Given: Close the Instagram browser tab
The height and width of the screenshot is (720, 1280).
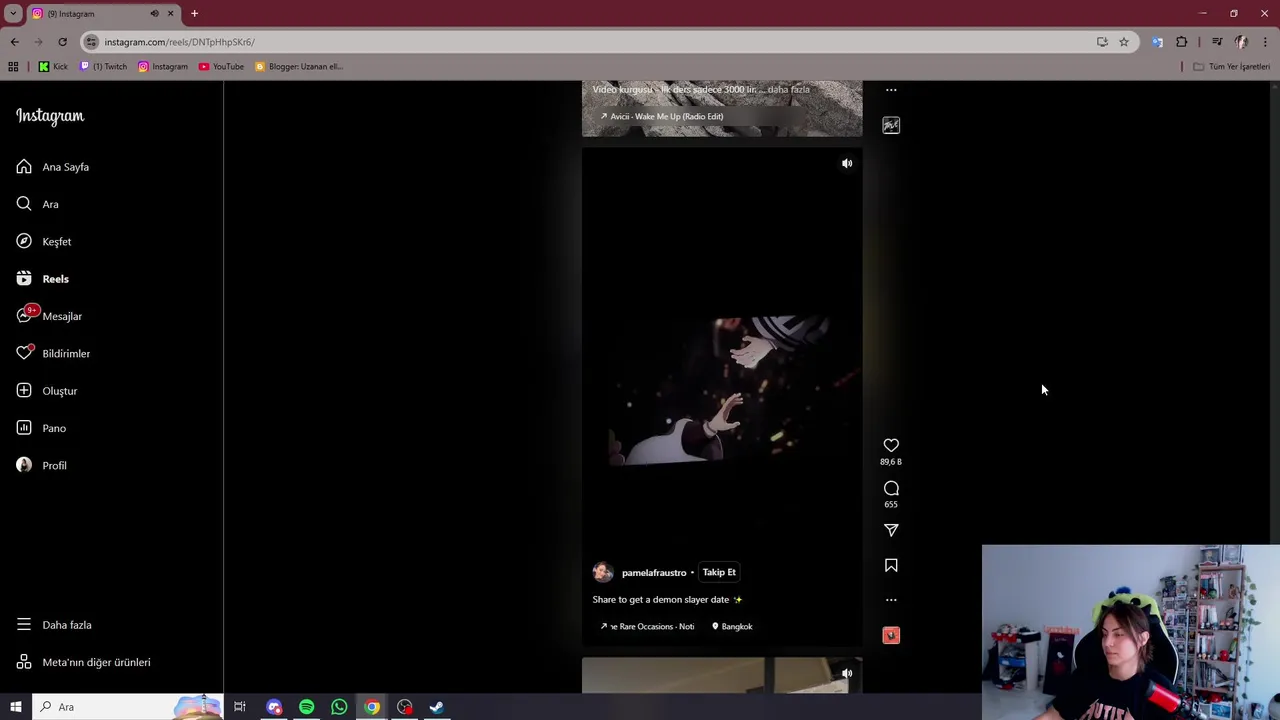Looking at the screenshot, I should (170, 13).
